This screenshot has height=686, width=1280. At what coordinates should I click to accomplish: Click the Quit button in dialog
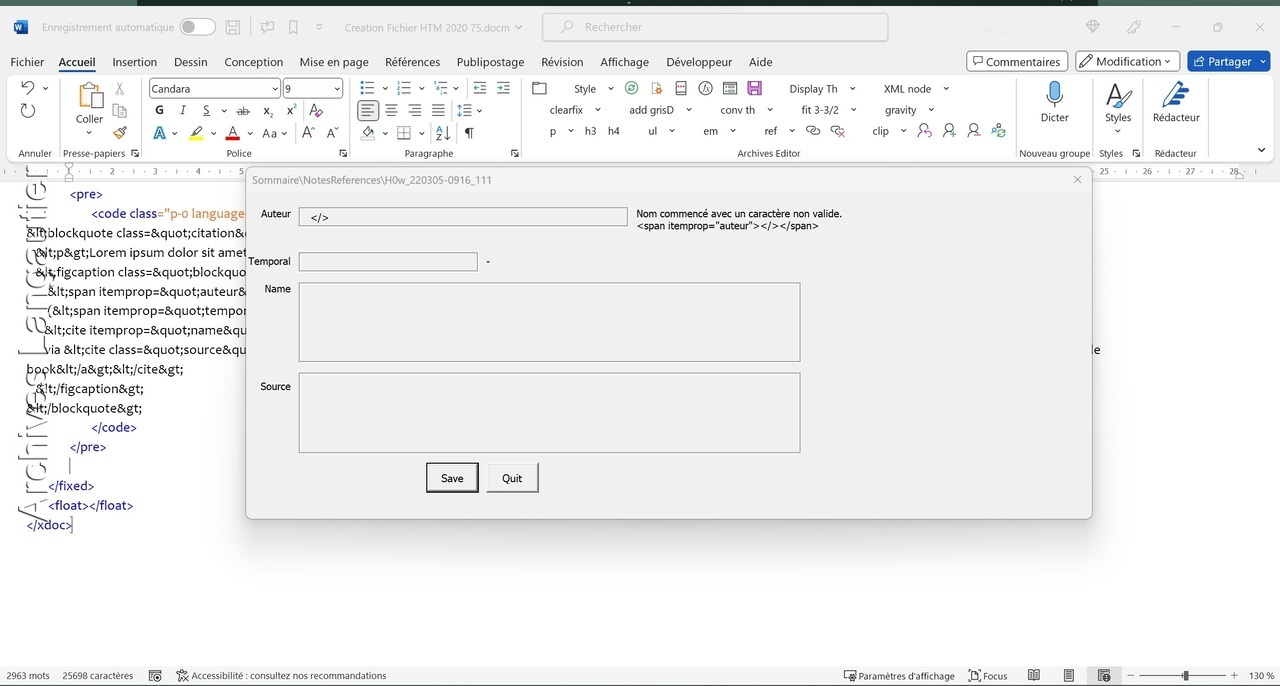point(512,478)
